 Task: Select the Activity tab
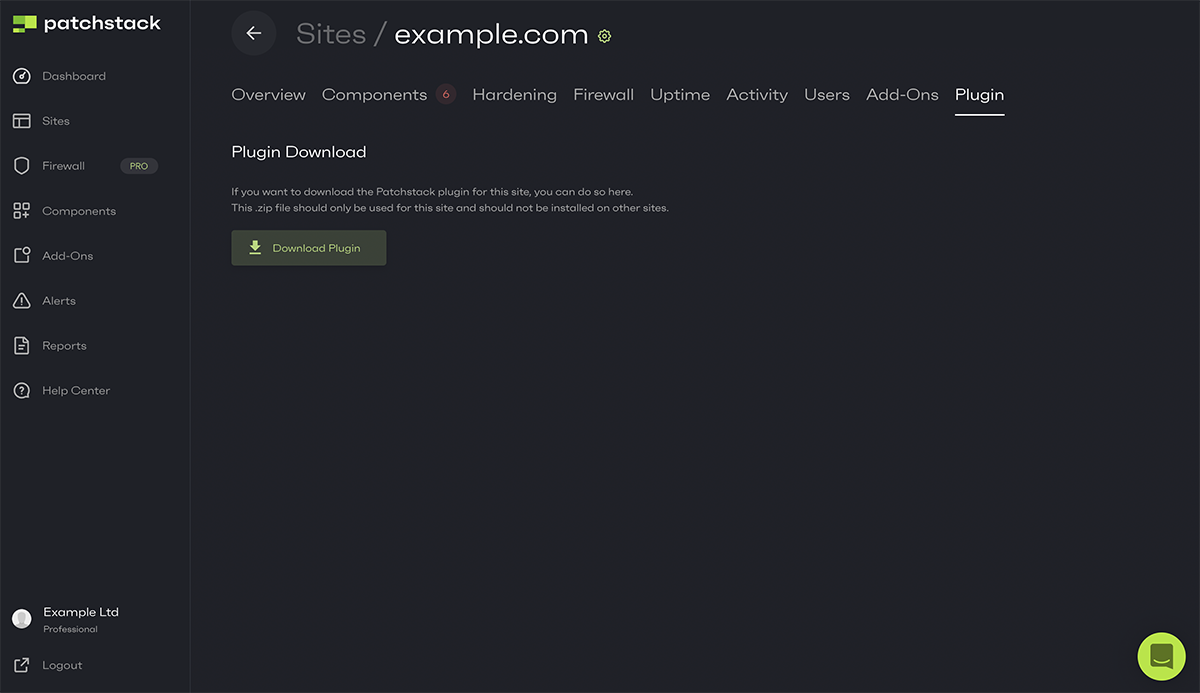(757, 95)
